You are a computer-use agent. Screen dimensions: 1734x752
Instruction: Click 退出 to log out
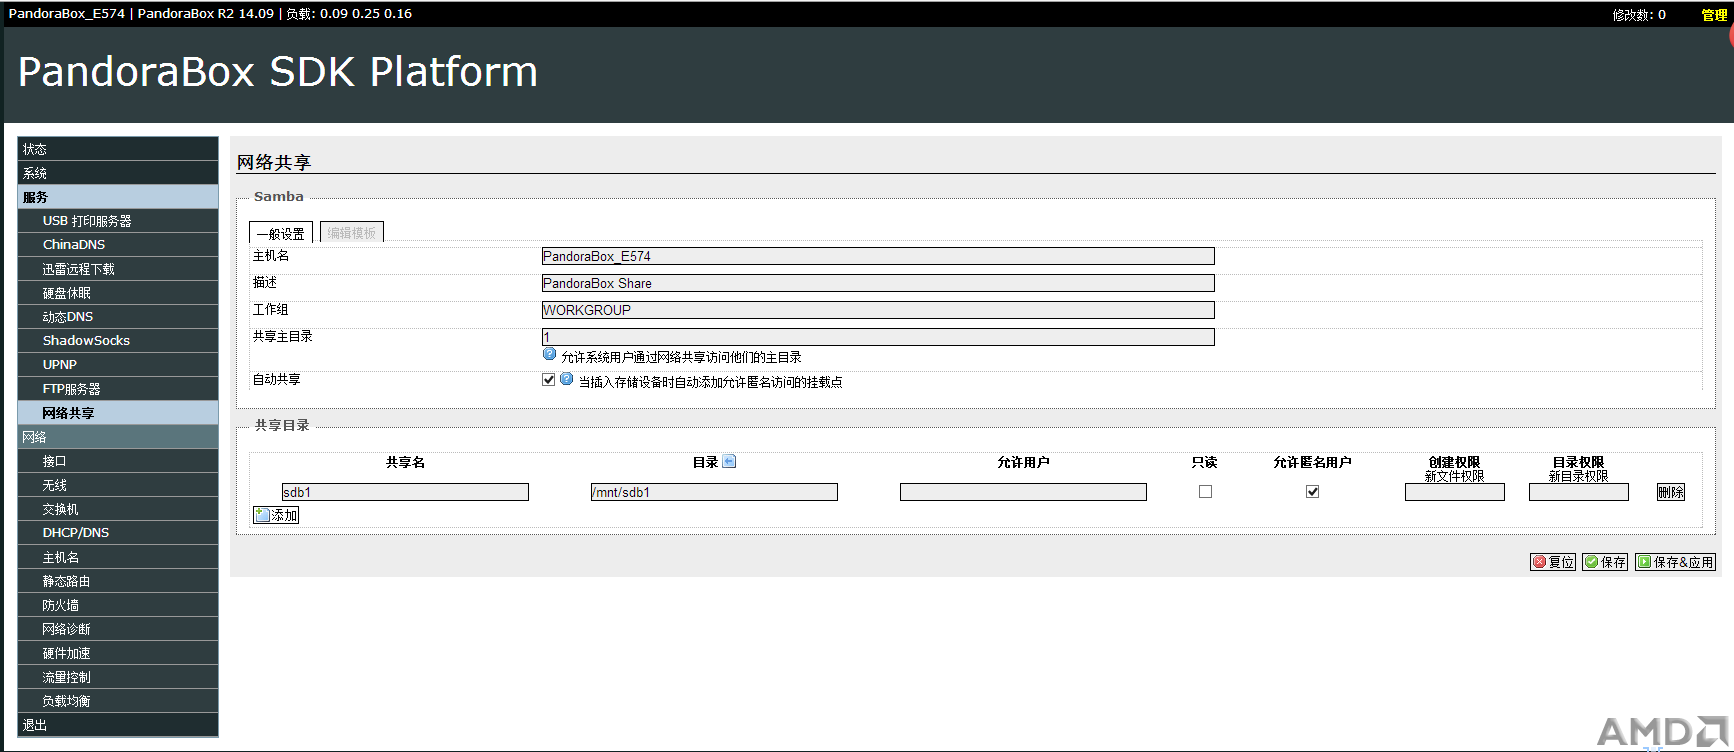[x=118, y=725]
